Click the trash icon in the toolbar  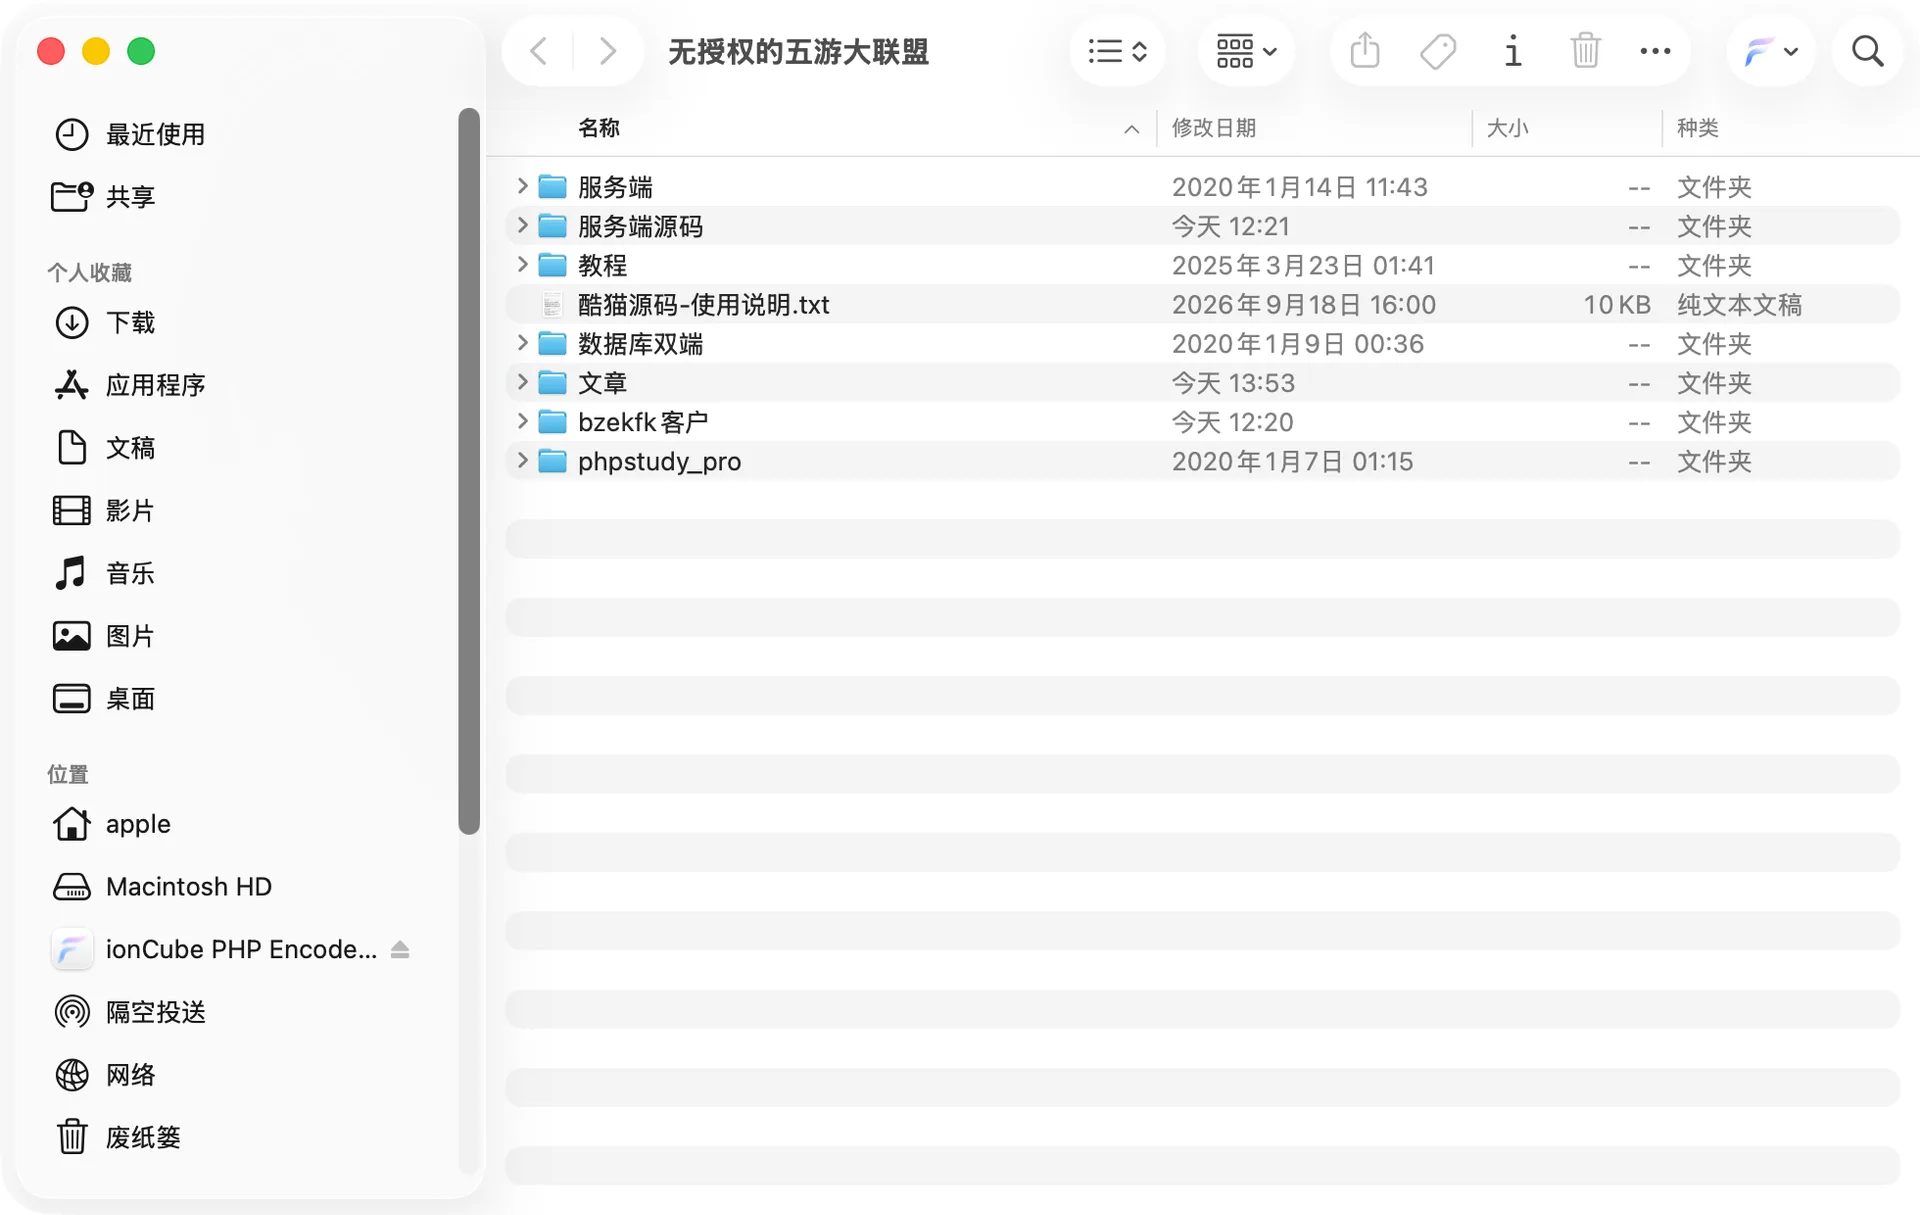pos(1585,51)
